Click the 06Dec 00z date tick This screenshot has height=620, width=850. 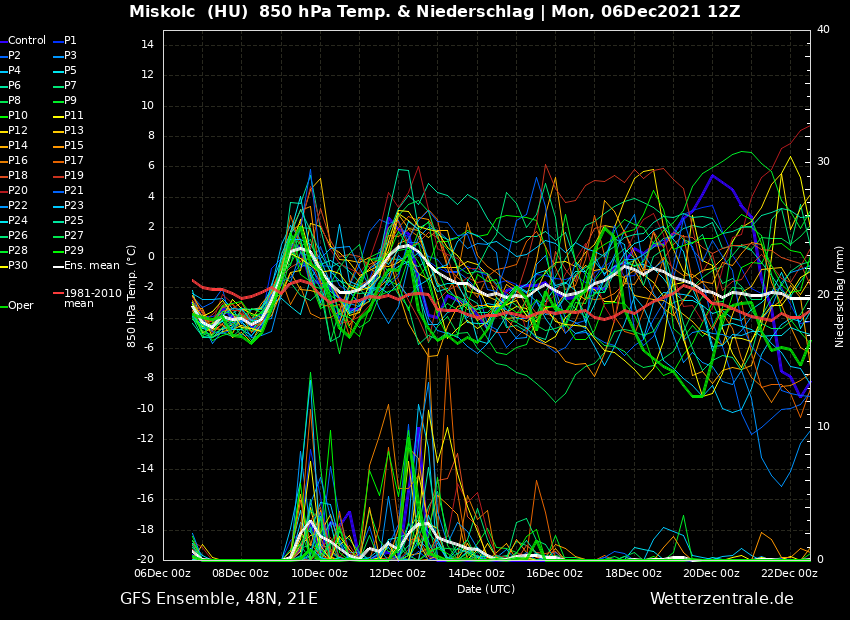[163, 574]
